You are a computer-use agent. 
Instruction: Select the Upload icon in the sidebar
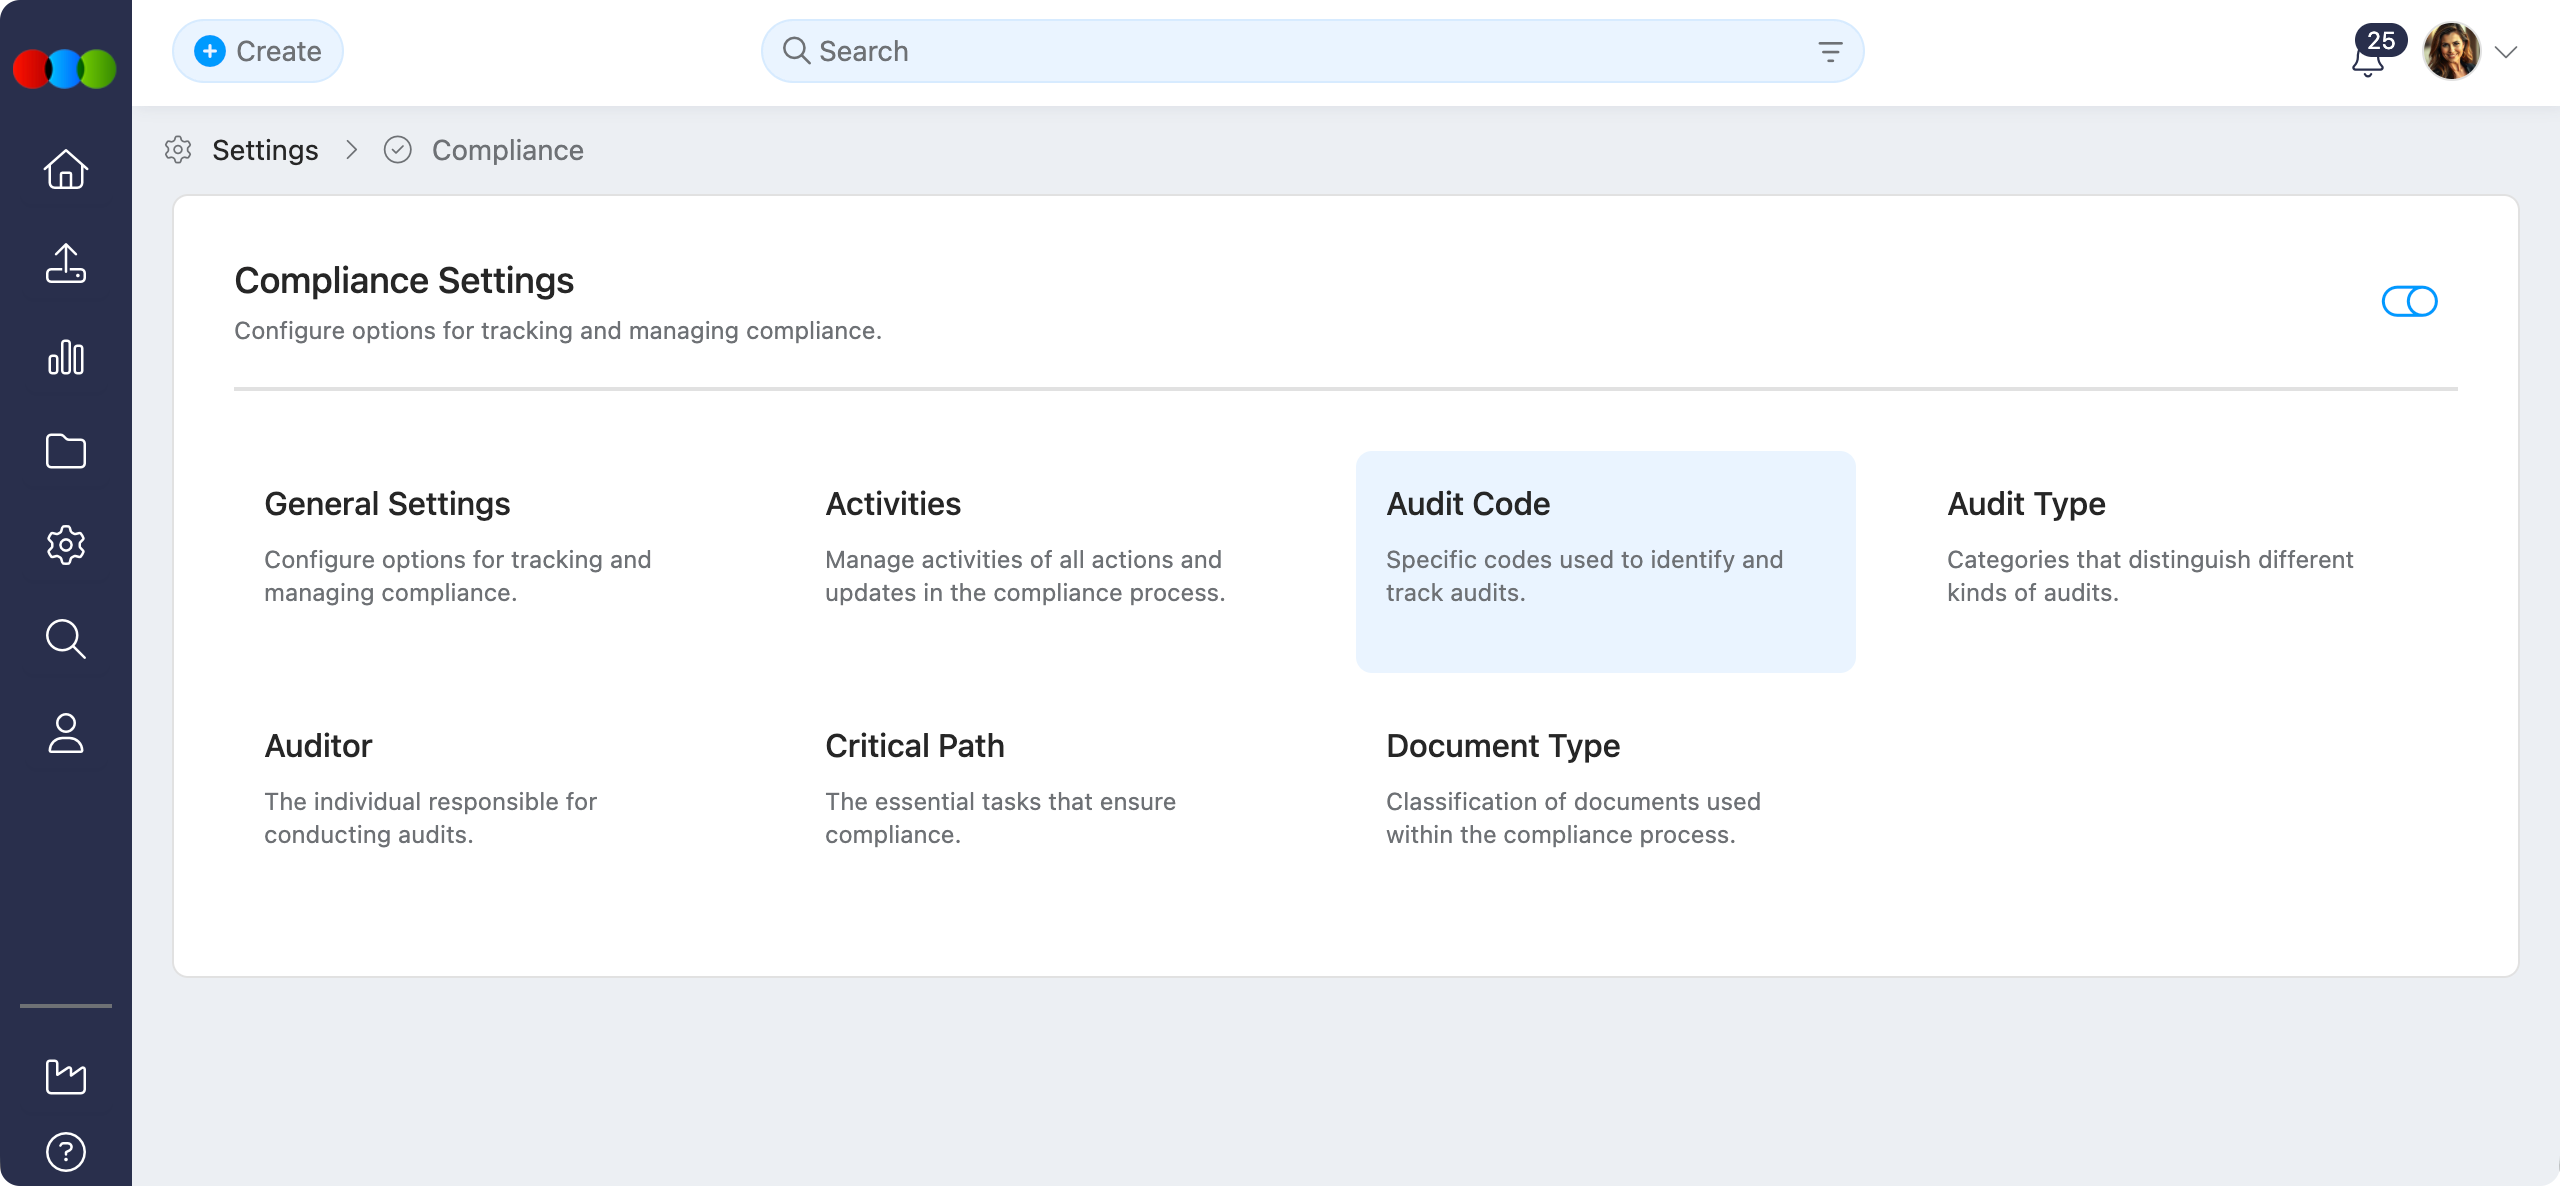coord(65,263)
